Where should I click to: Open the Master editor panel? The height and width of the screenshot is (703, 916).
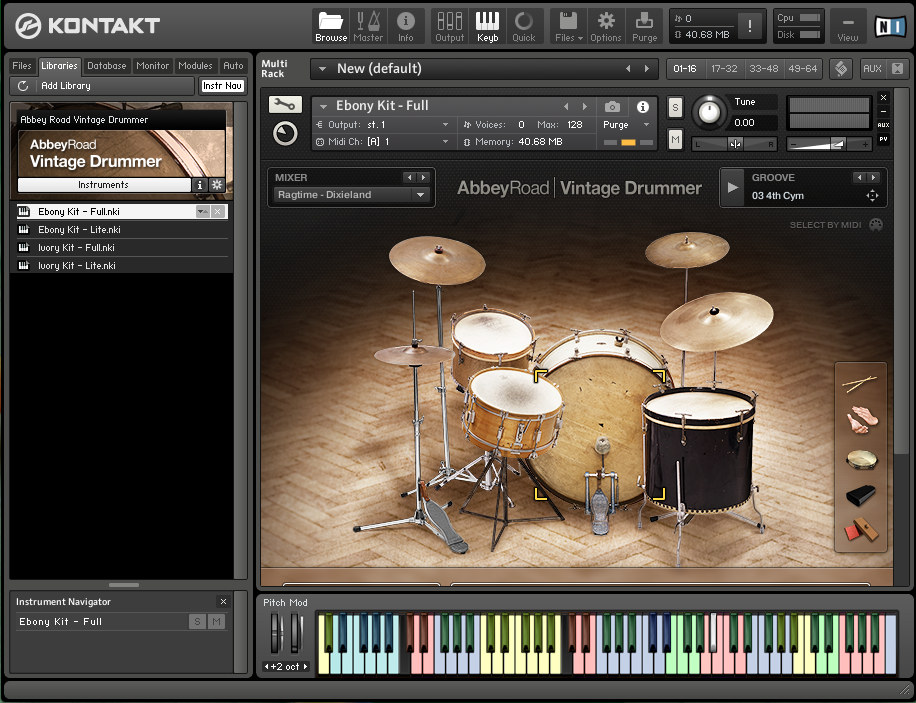368,27
